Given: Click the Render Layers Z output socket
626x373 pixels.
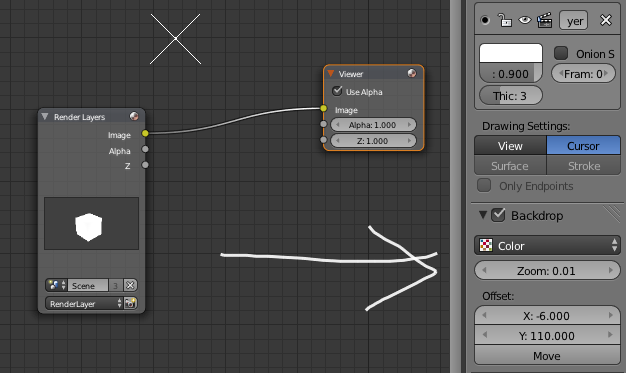Looking at the screenshot, I should pos(145,165).
